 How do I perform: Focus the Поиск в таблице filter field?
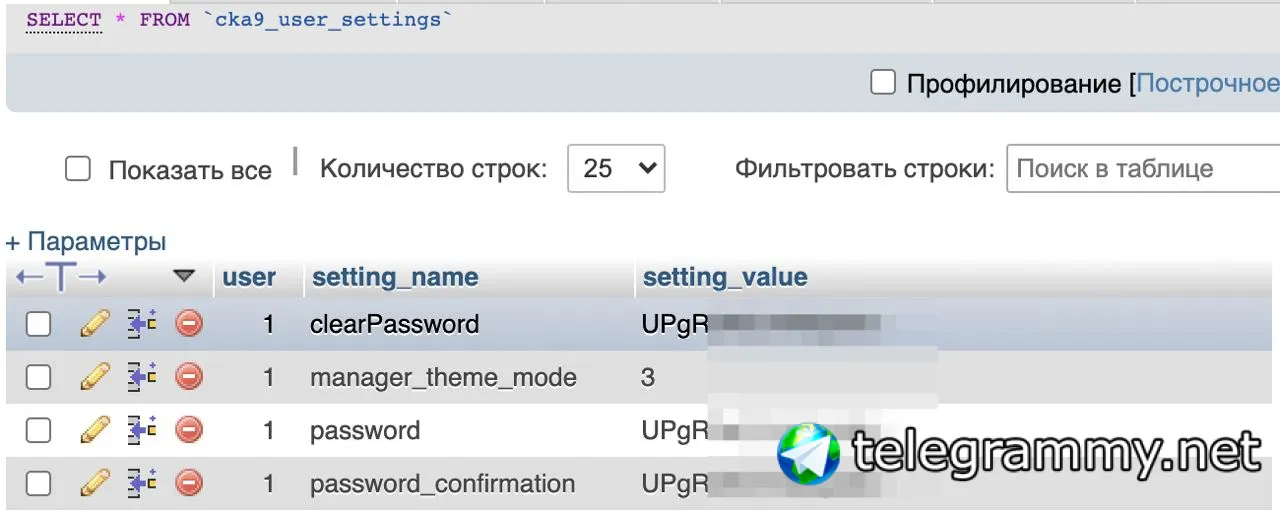click(x=1143, y=168)
